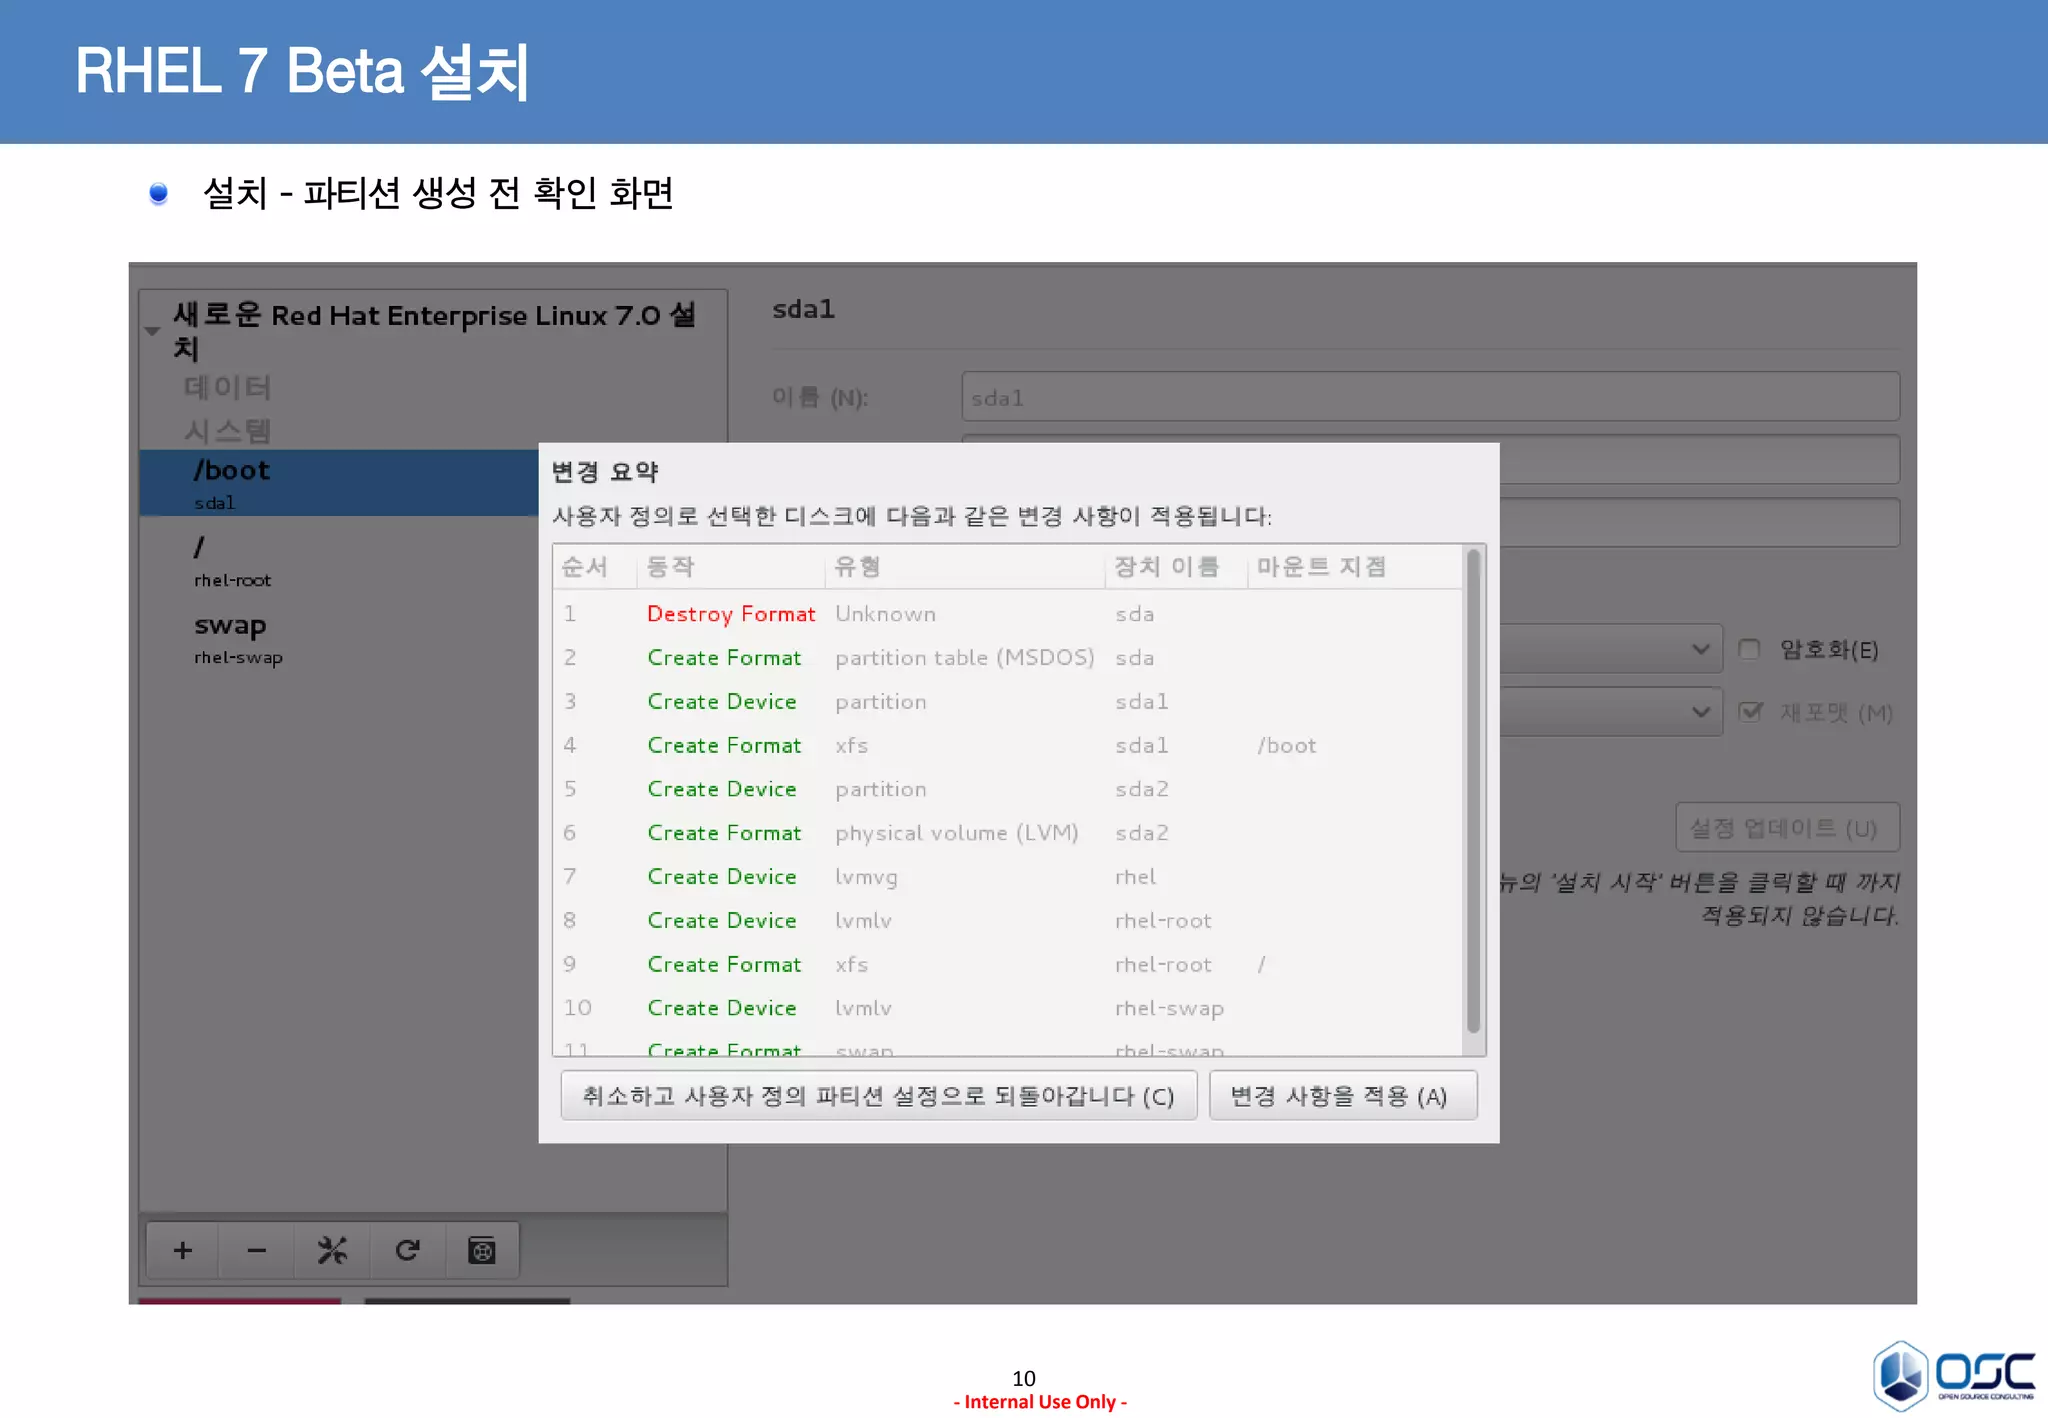Select row 2 partition table (MSDOS) entry

tap(1008, 657)
